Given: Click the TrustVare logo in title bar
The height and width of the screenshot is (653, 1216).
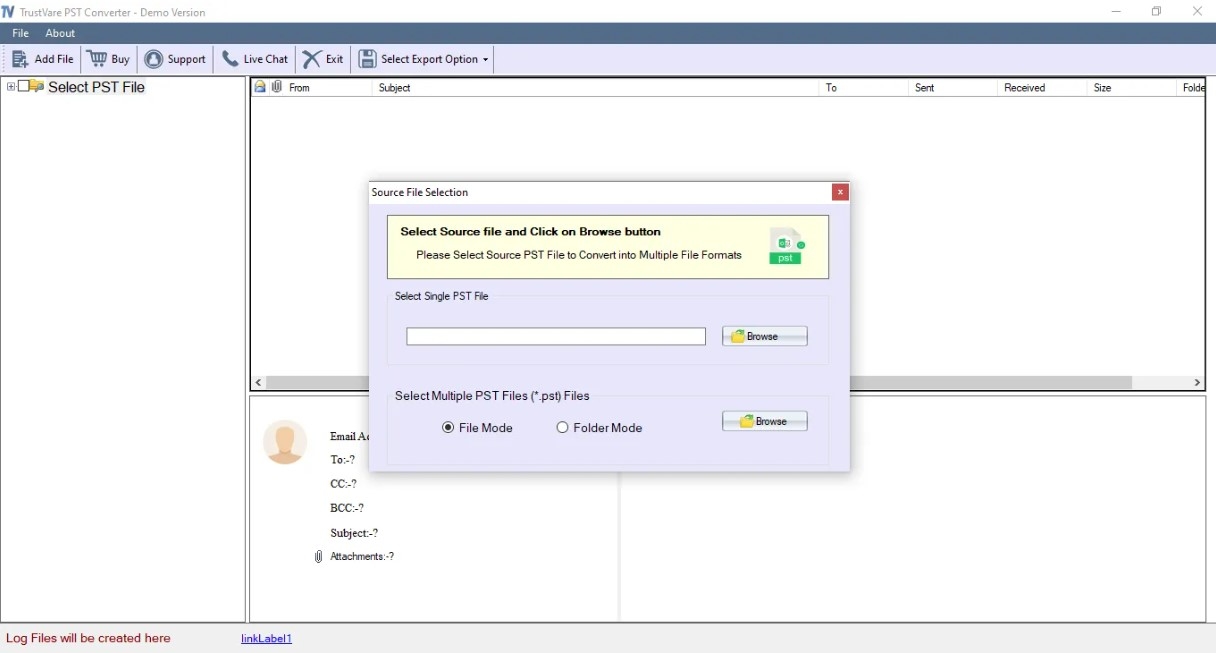Looking at the screenshot, I should [8, 12].
